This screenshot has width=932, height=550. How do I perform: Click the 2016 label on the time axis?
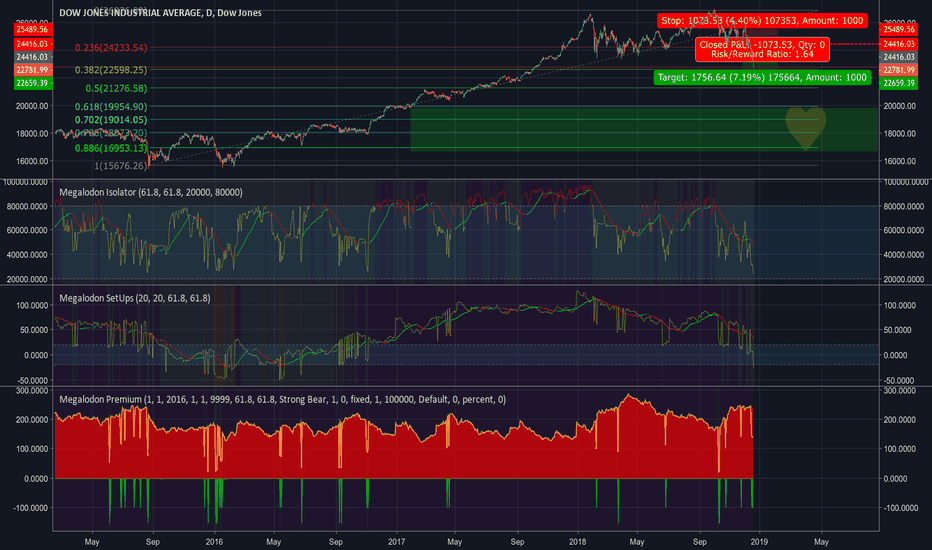click(x=214, y=542)
